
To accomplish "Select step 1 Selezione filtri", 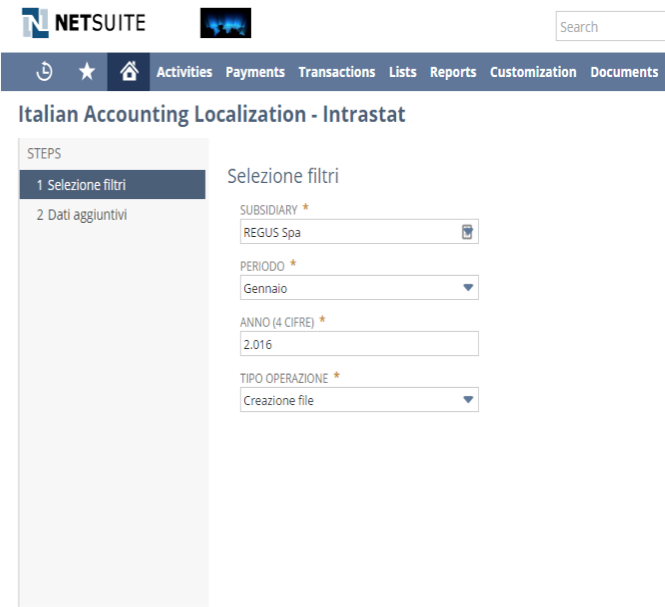I will (112, 185).
